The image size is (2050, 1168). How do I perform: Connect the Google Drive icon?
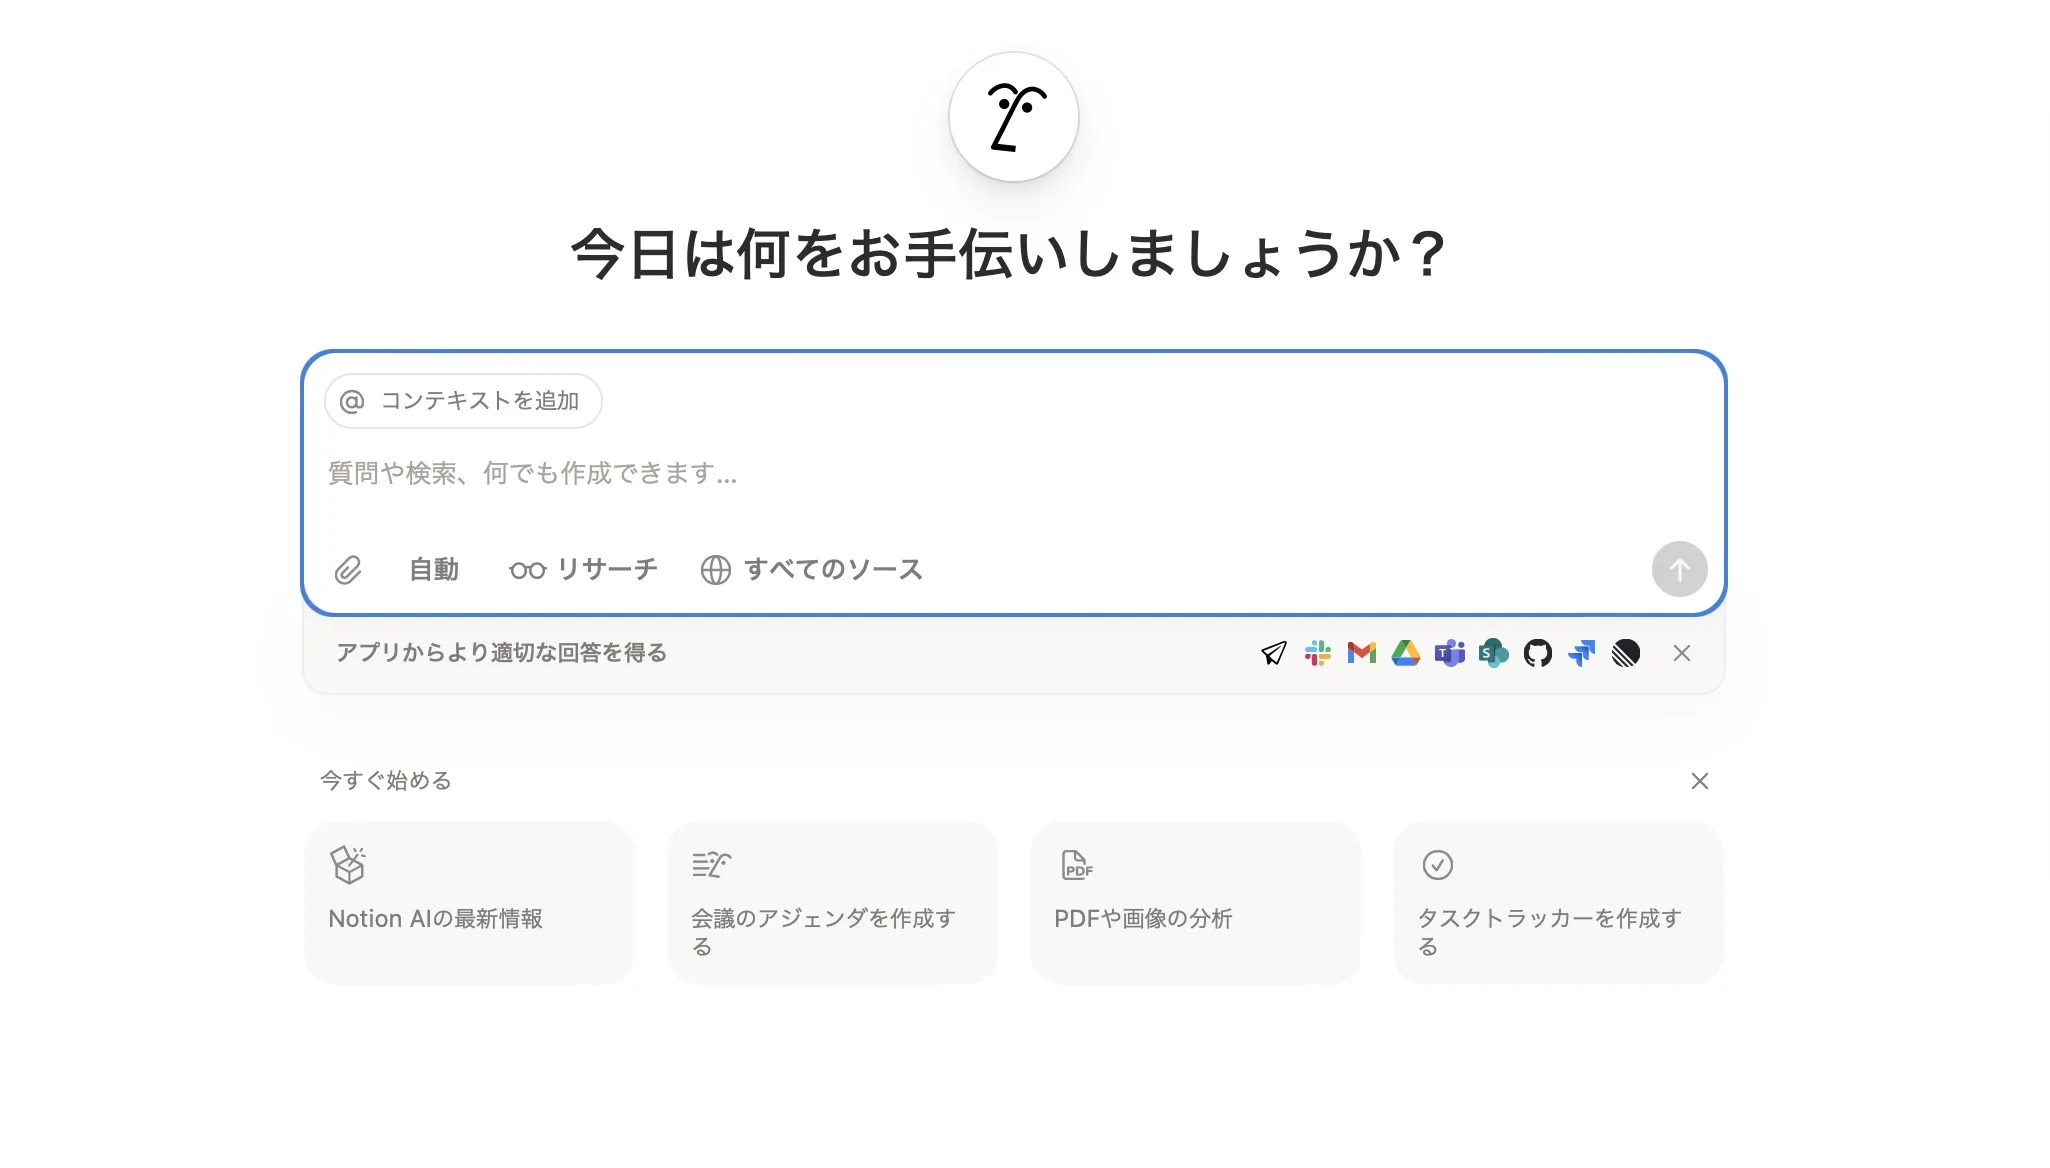(1406, 653)
